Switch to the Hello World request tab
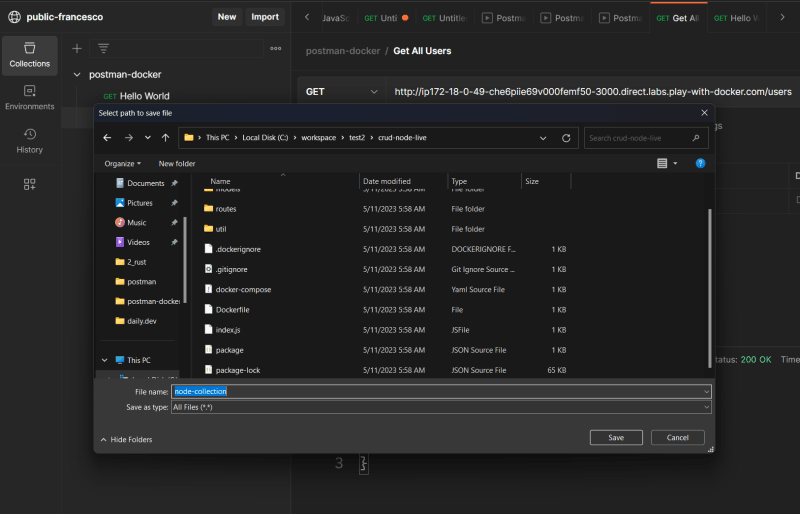This screenshot has height=514, width=800. tap(735, 18)
